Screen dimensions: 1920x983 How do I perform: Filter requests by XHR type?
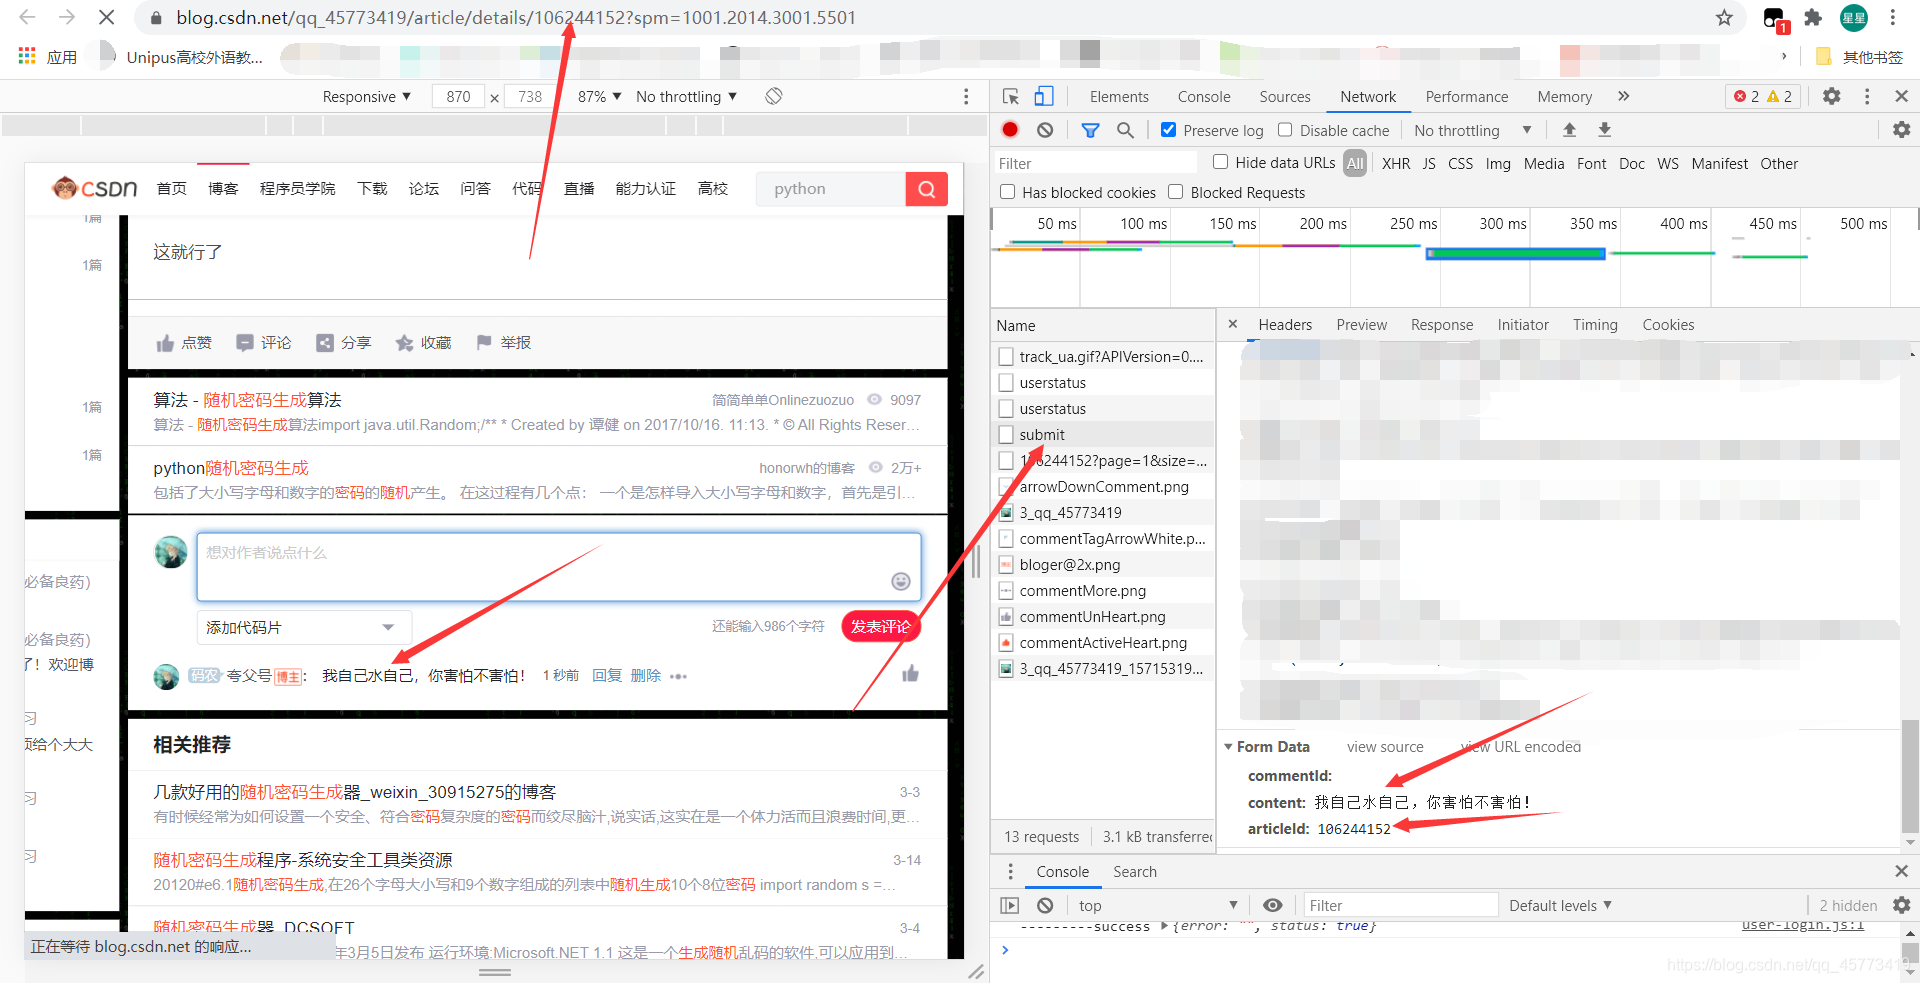(x=1396, y=163)
